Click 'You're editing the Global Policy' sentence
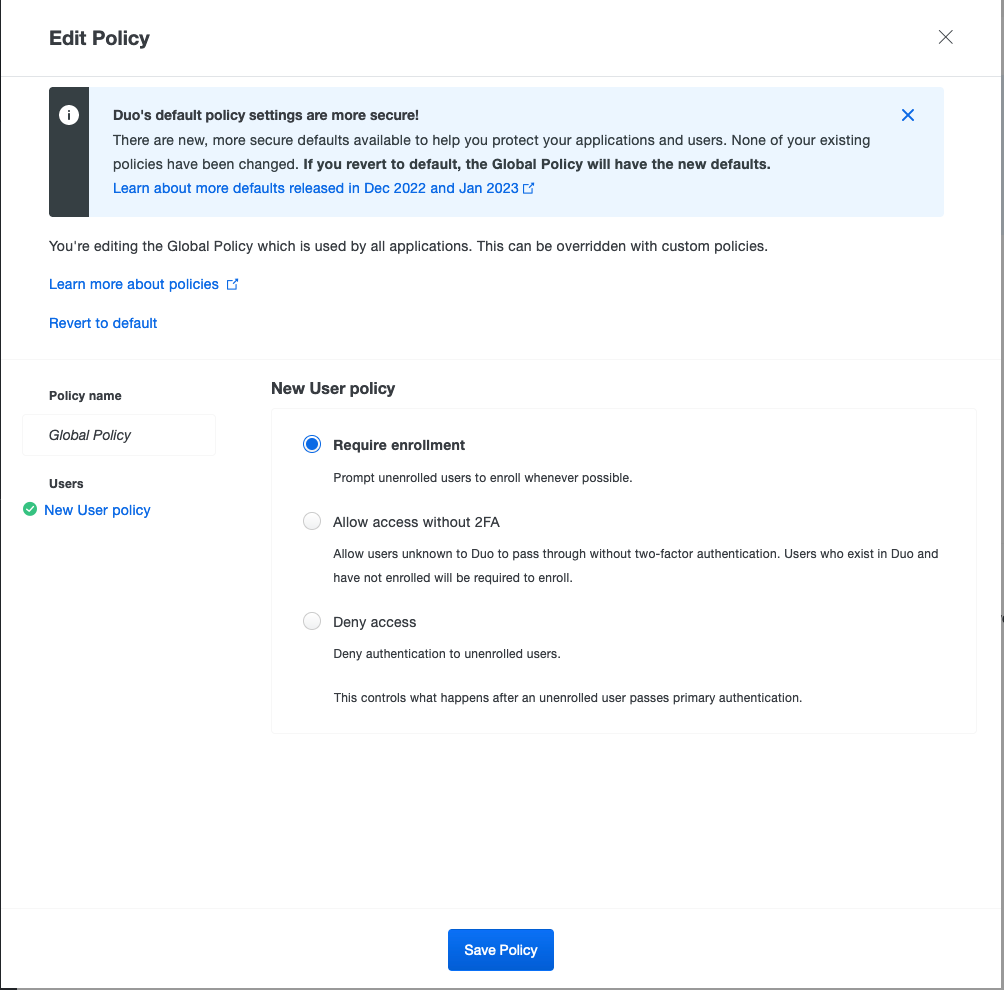This screenshot has height=990, width=1004. point(409,247)
